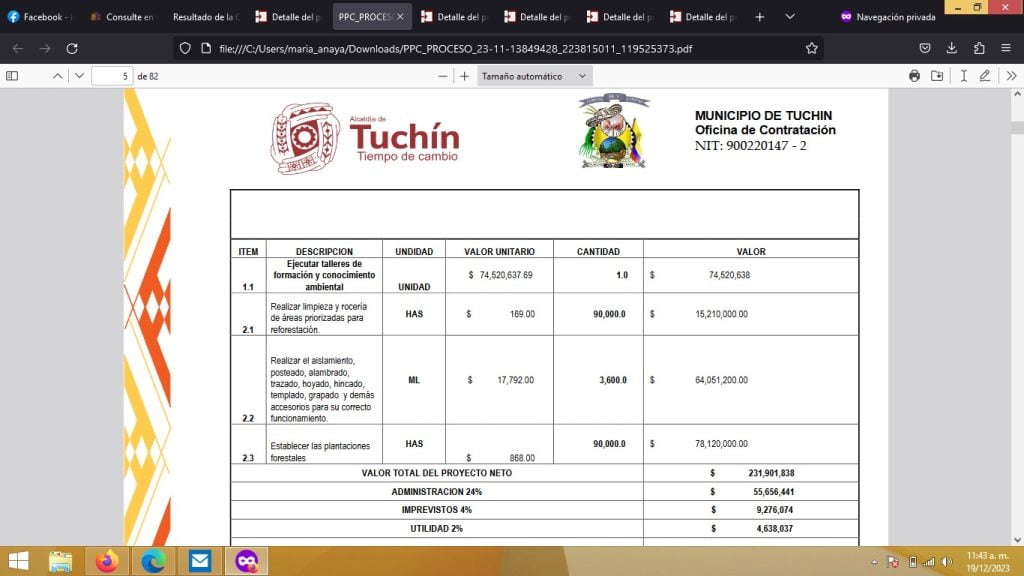Go forward in browser history
Screen dimensions: 1024x576
(x=44, y=48)
